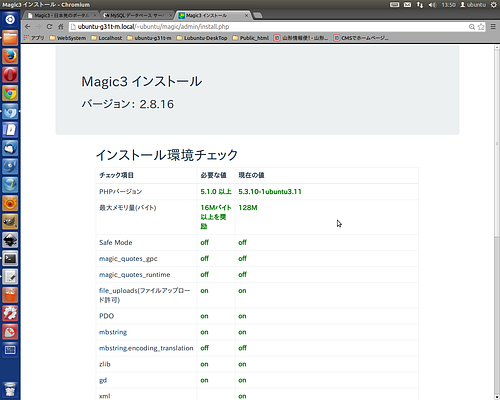The width and height of the screenshot is (500, 400).
Task: Open the GIMP image editor icon
Action: point(10,221)
